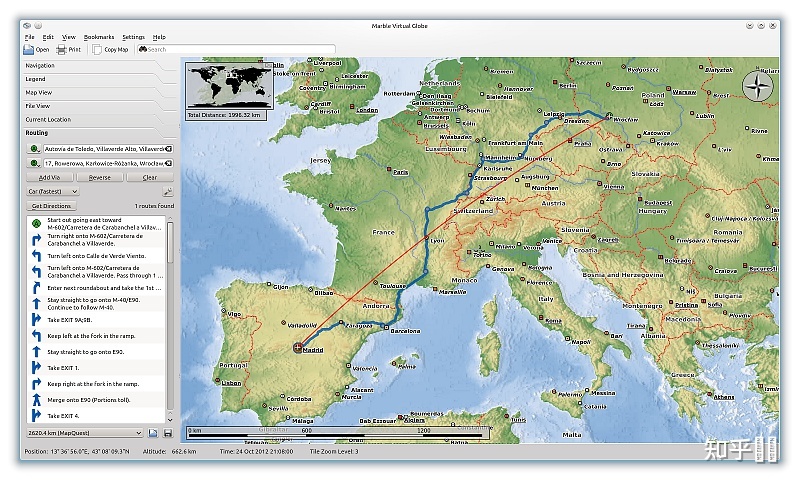
Task: Click the Tile Zoom Level status text
Action: pos(334,451)
